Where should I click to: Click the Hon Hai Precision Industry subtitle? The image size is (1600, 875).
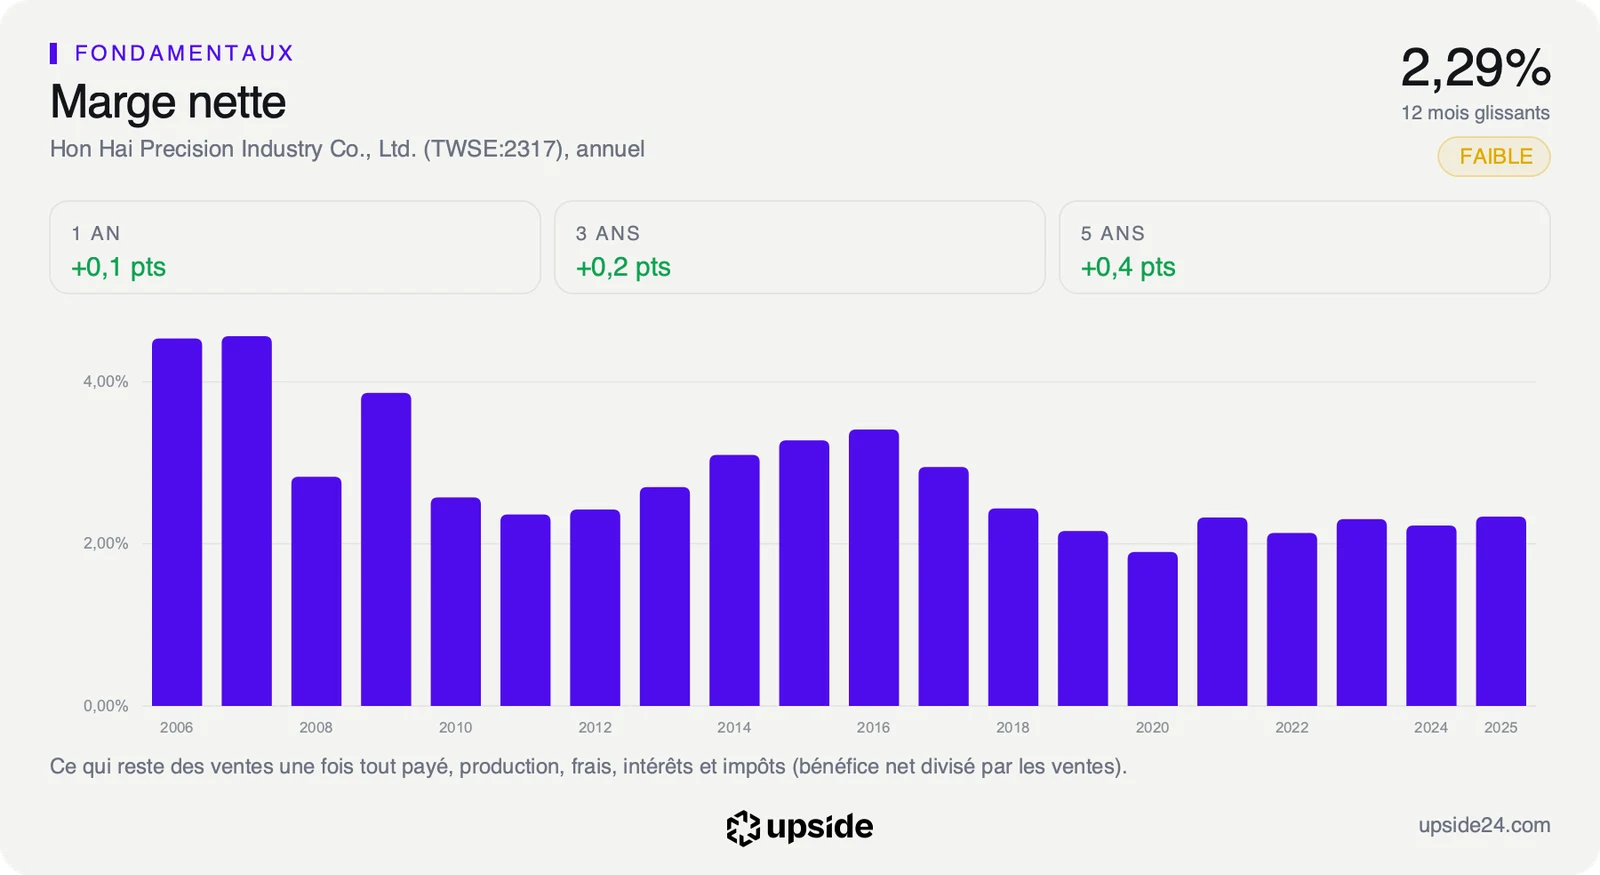[347, 149]
